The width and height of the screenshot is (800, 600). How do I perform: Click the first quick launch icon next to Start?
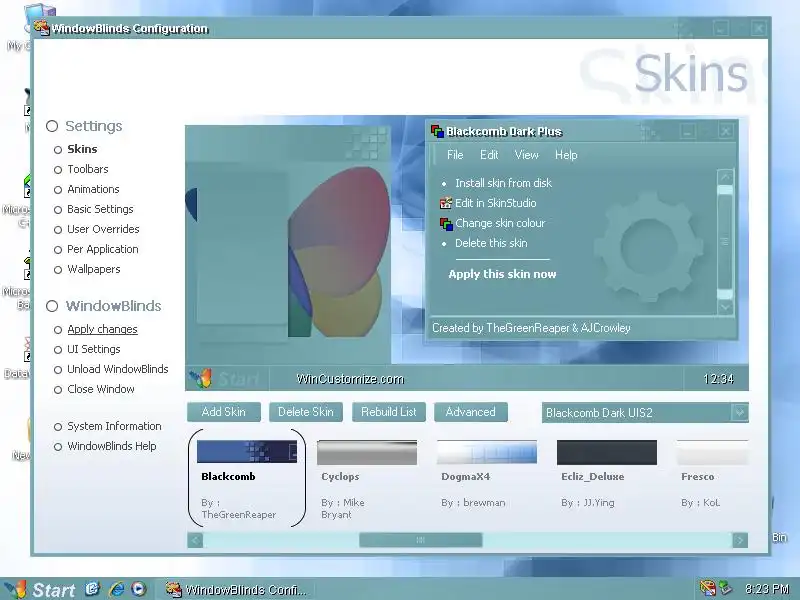pyautogui.click(x=92, y=589)
